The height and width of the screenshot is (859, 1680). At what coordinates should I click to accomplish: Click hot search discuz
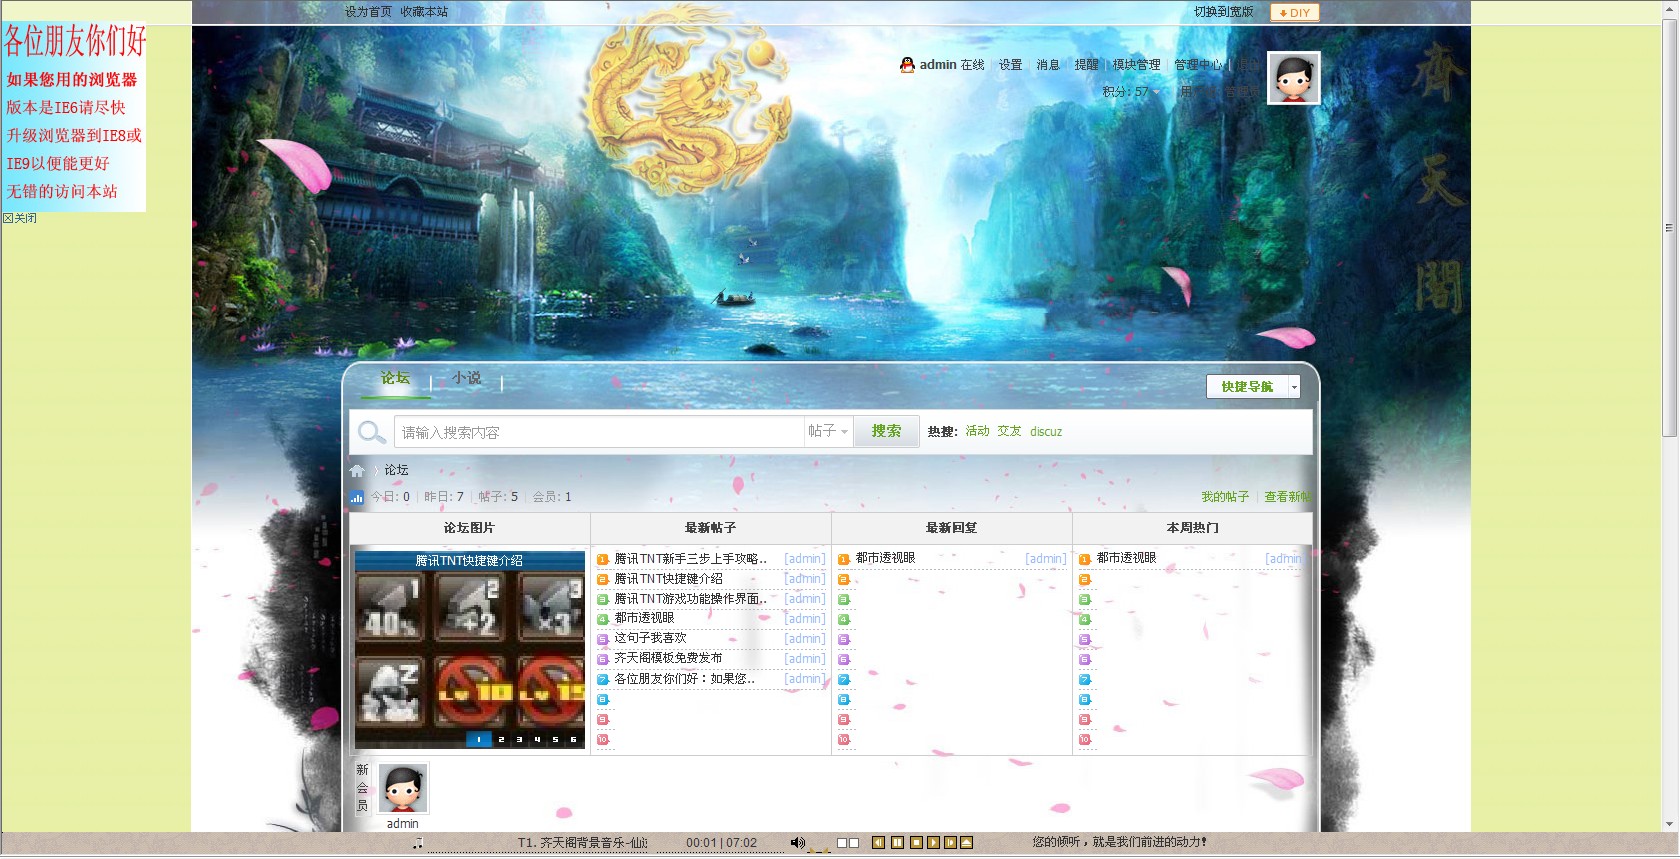click(x=1046, y=432)
